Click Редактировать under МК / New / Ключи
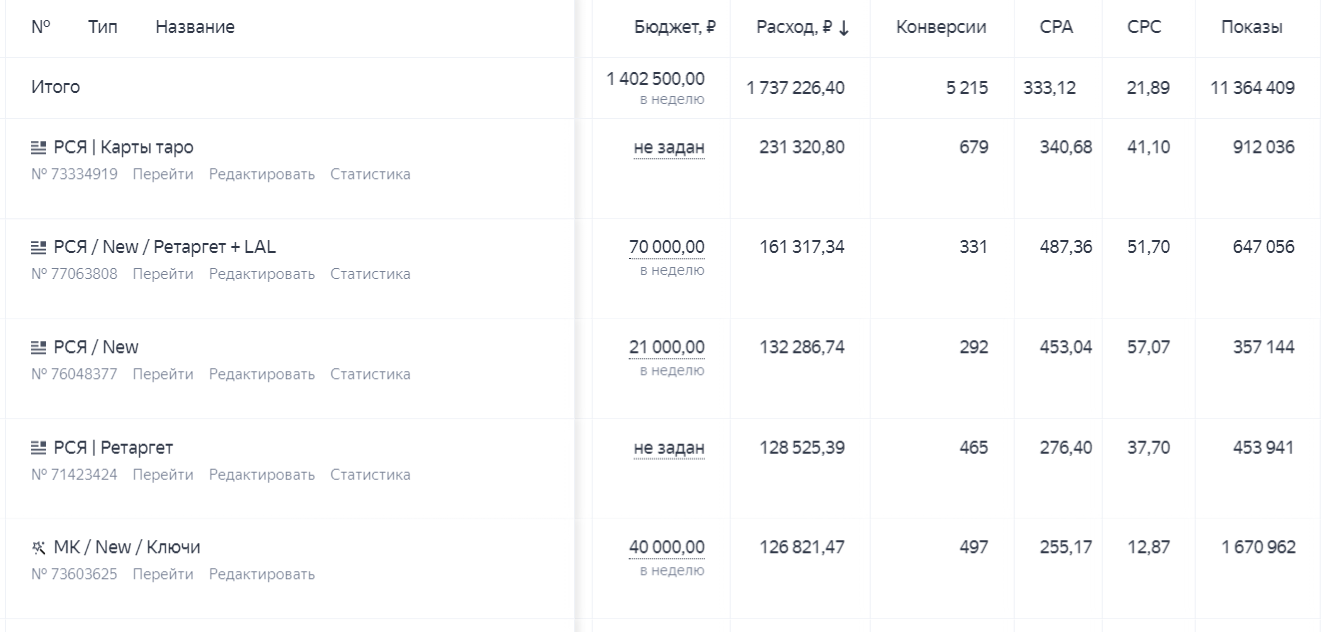 coord(262,574)
